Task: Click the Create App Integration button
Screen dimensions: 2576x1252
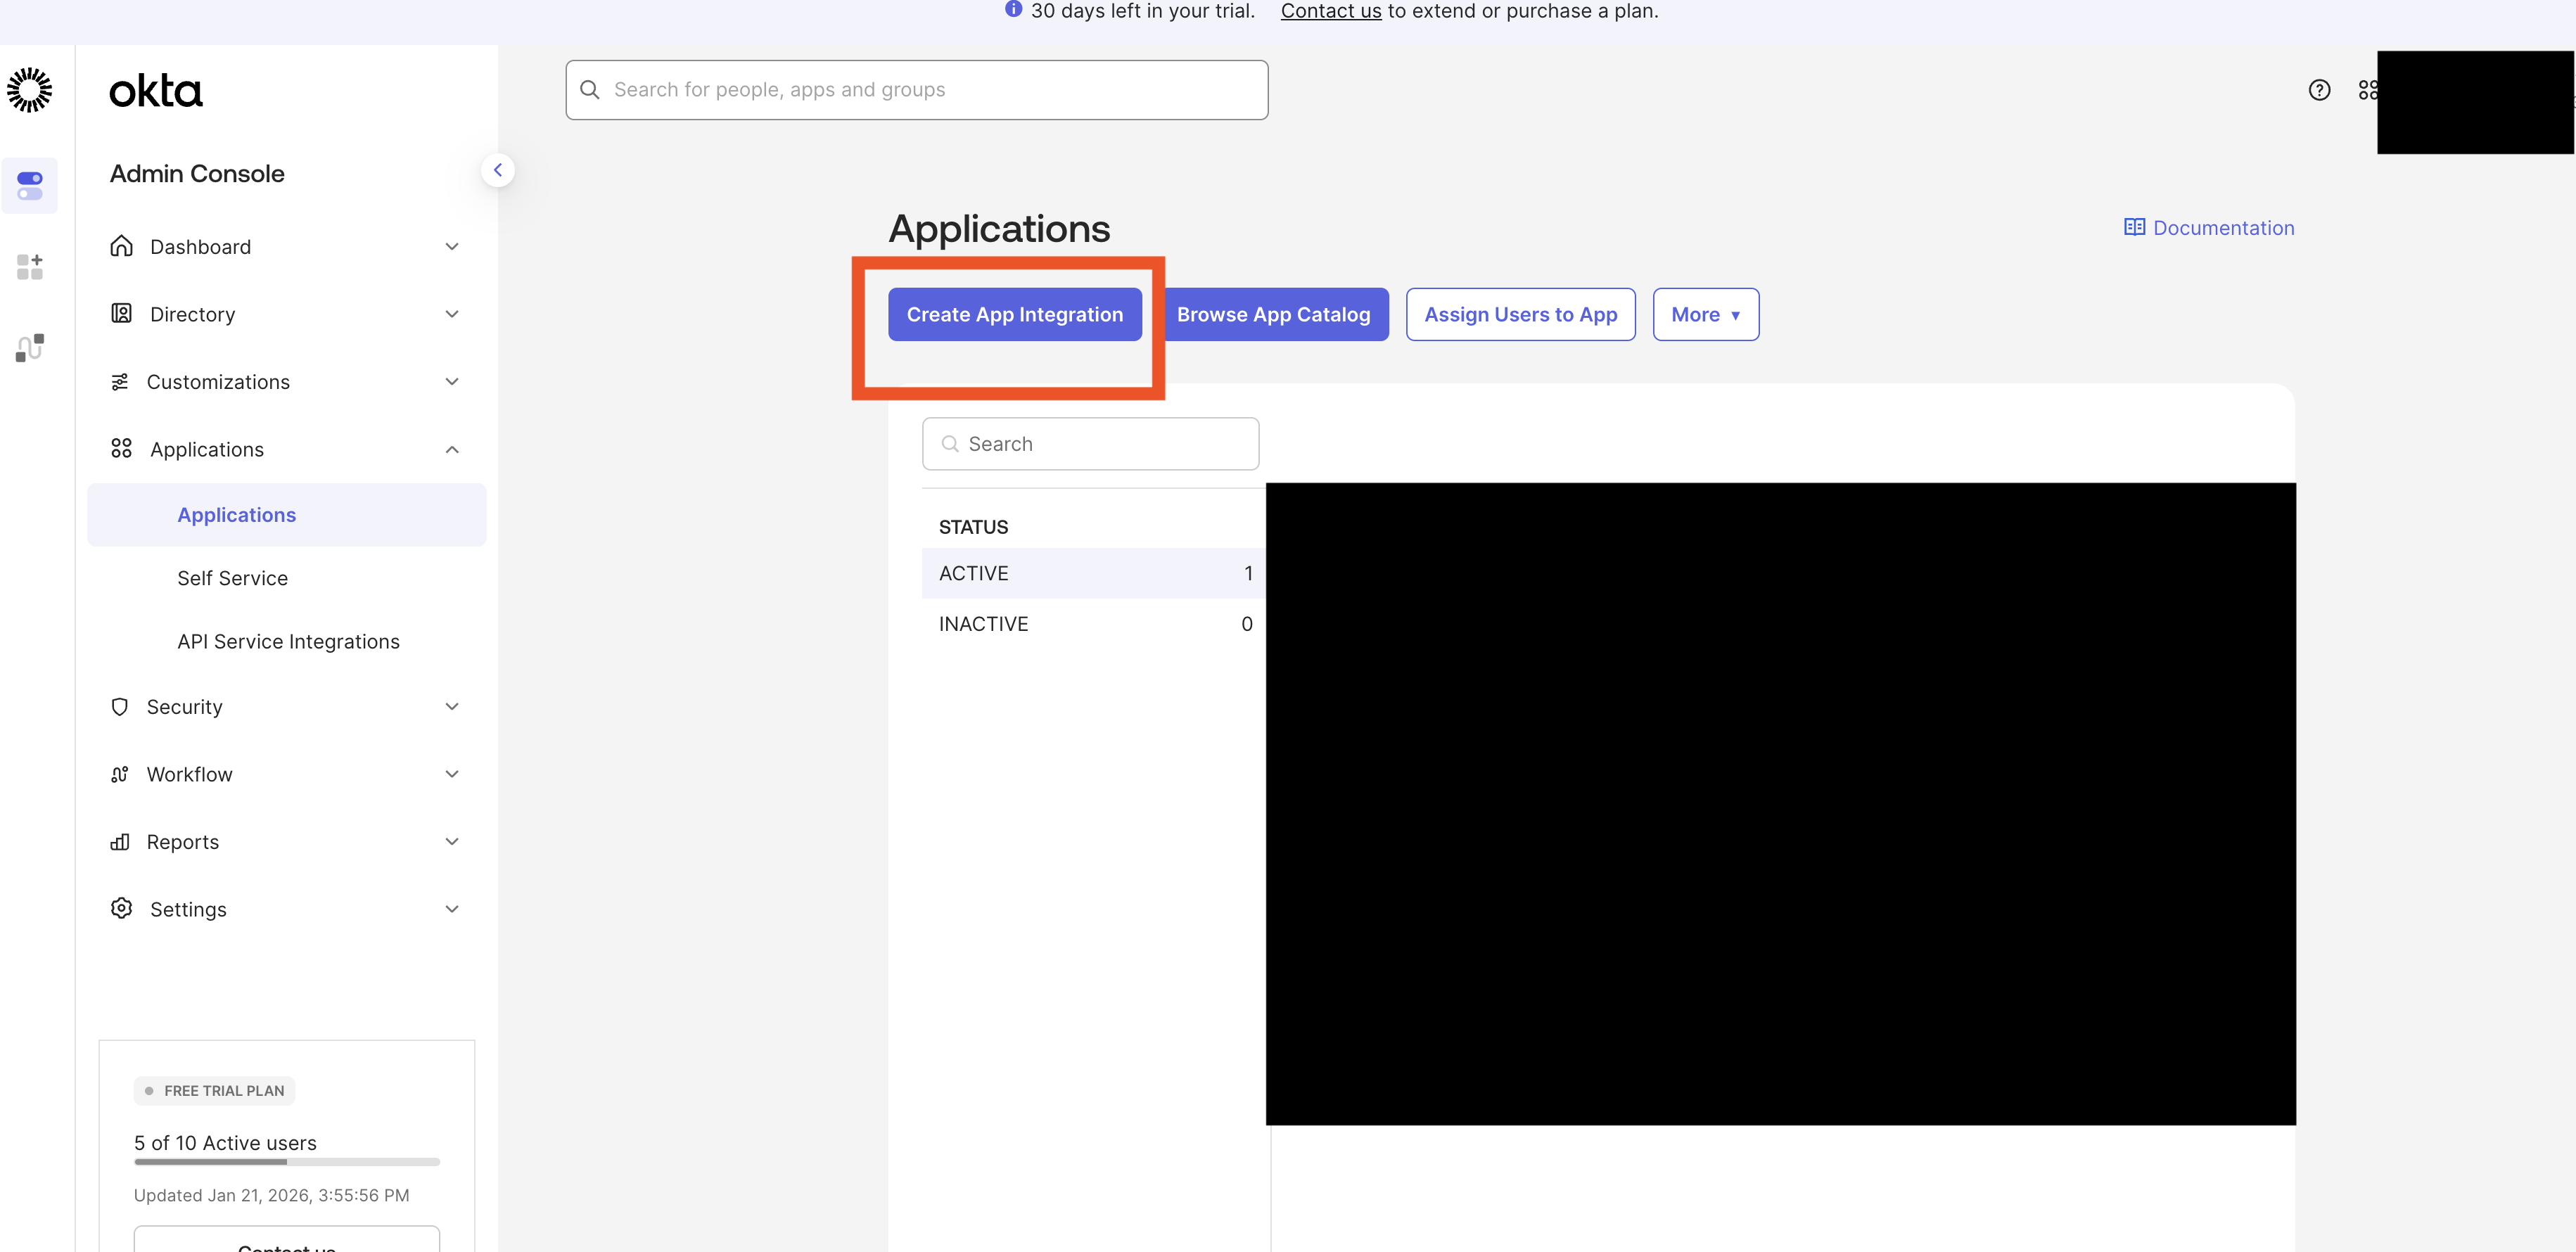Action: point(1014,314)
